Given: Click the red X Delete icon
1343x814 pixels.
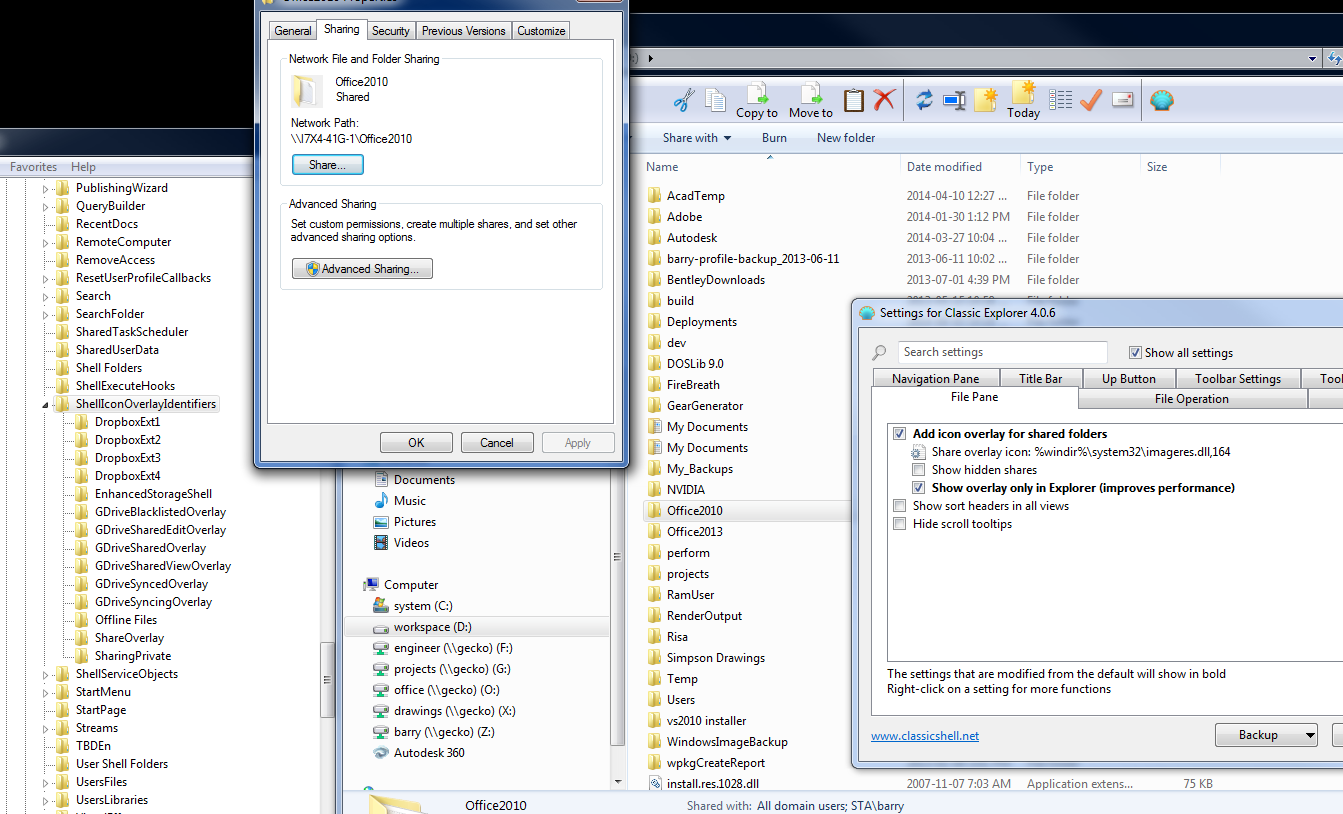Looking at the screenshot, I should [884, 100].
